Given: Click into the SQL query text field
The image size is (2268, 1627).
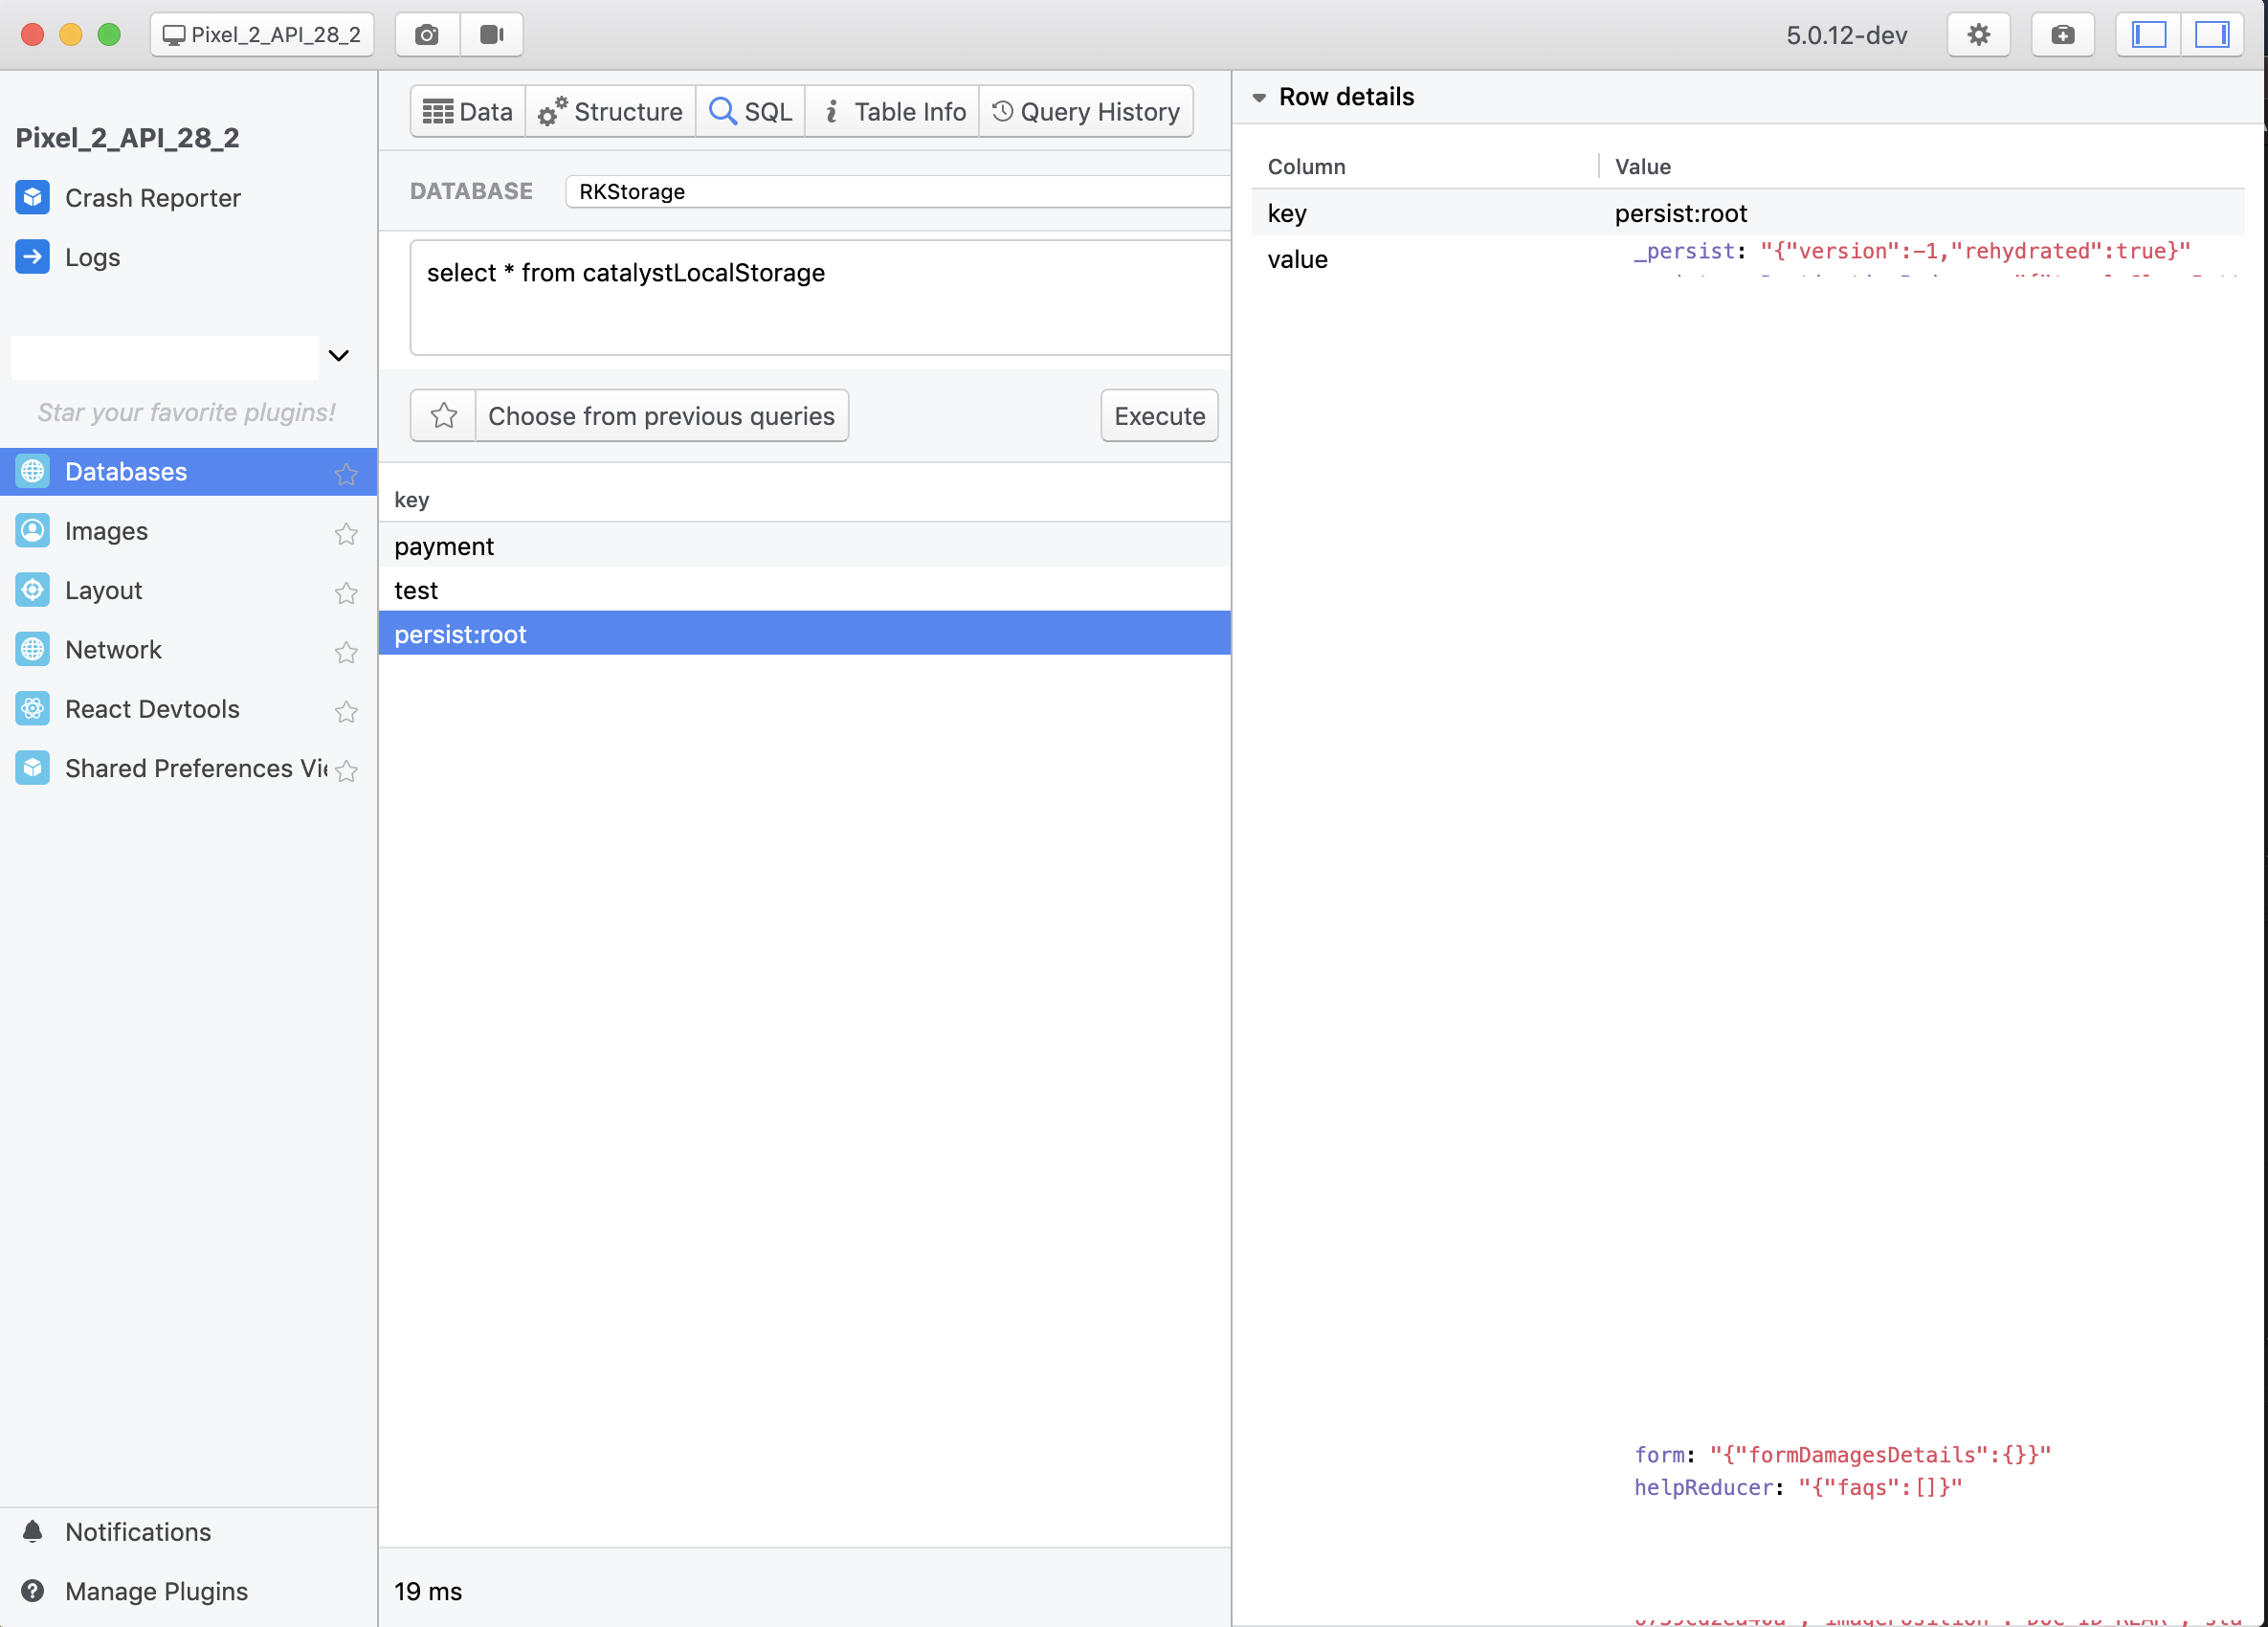Looking at the screenshot, I should pyautogui.click(x=818, y=297).
